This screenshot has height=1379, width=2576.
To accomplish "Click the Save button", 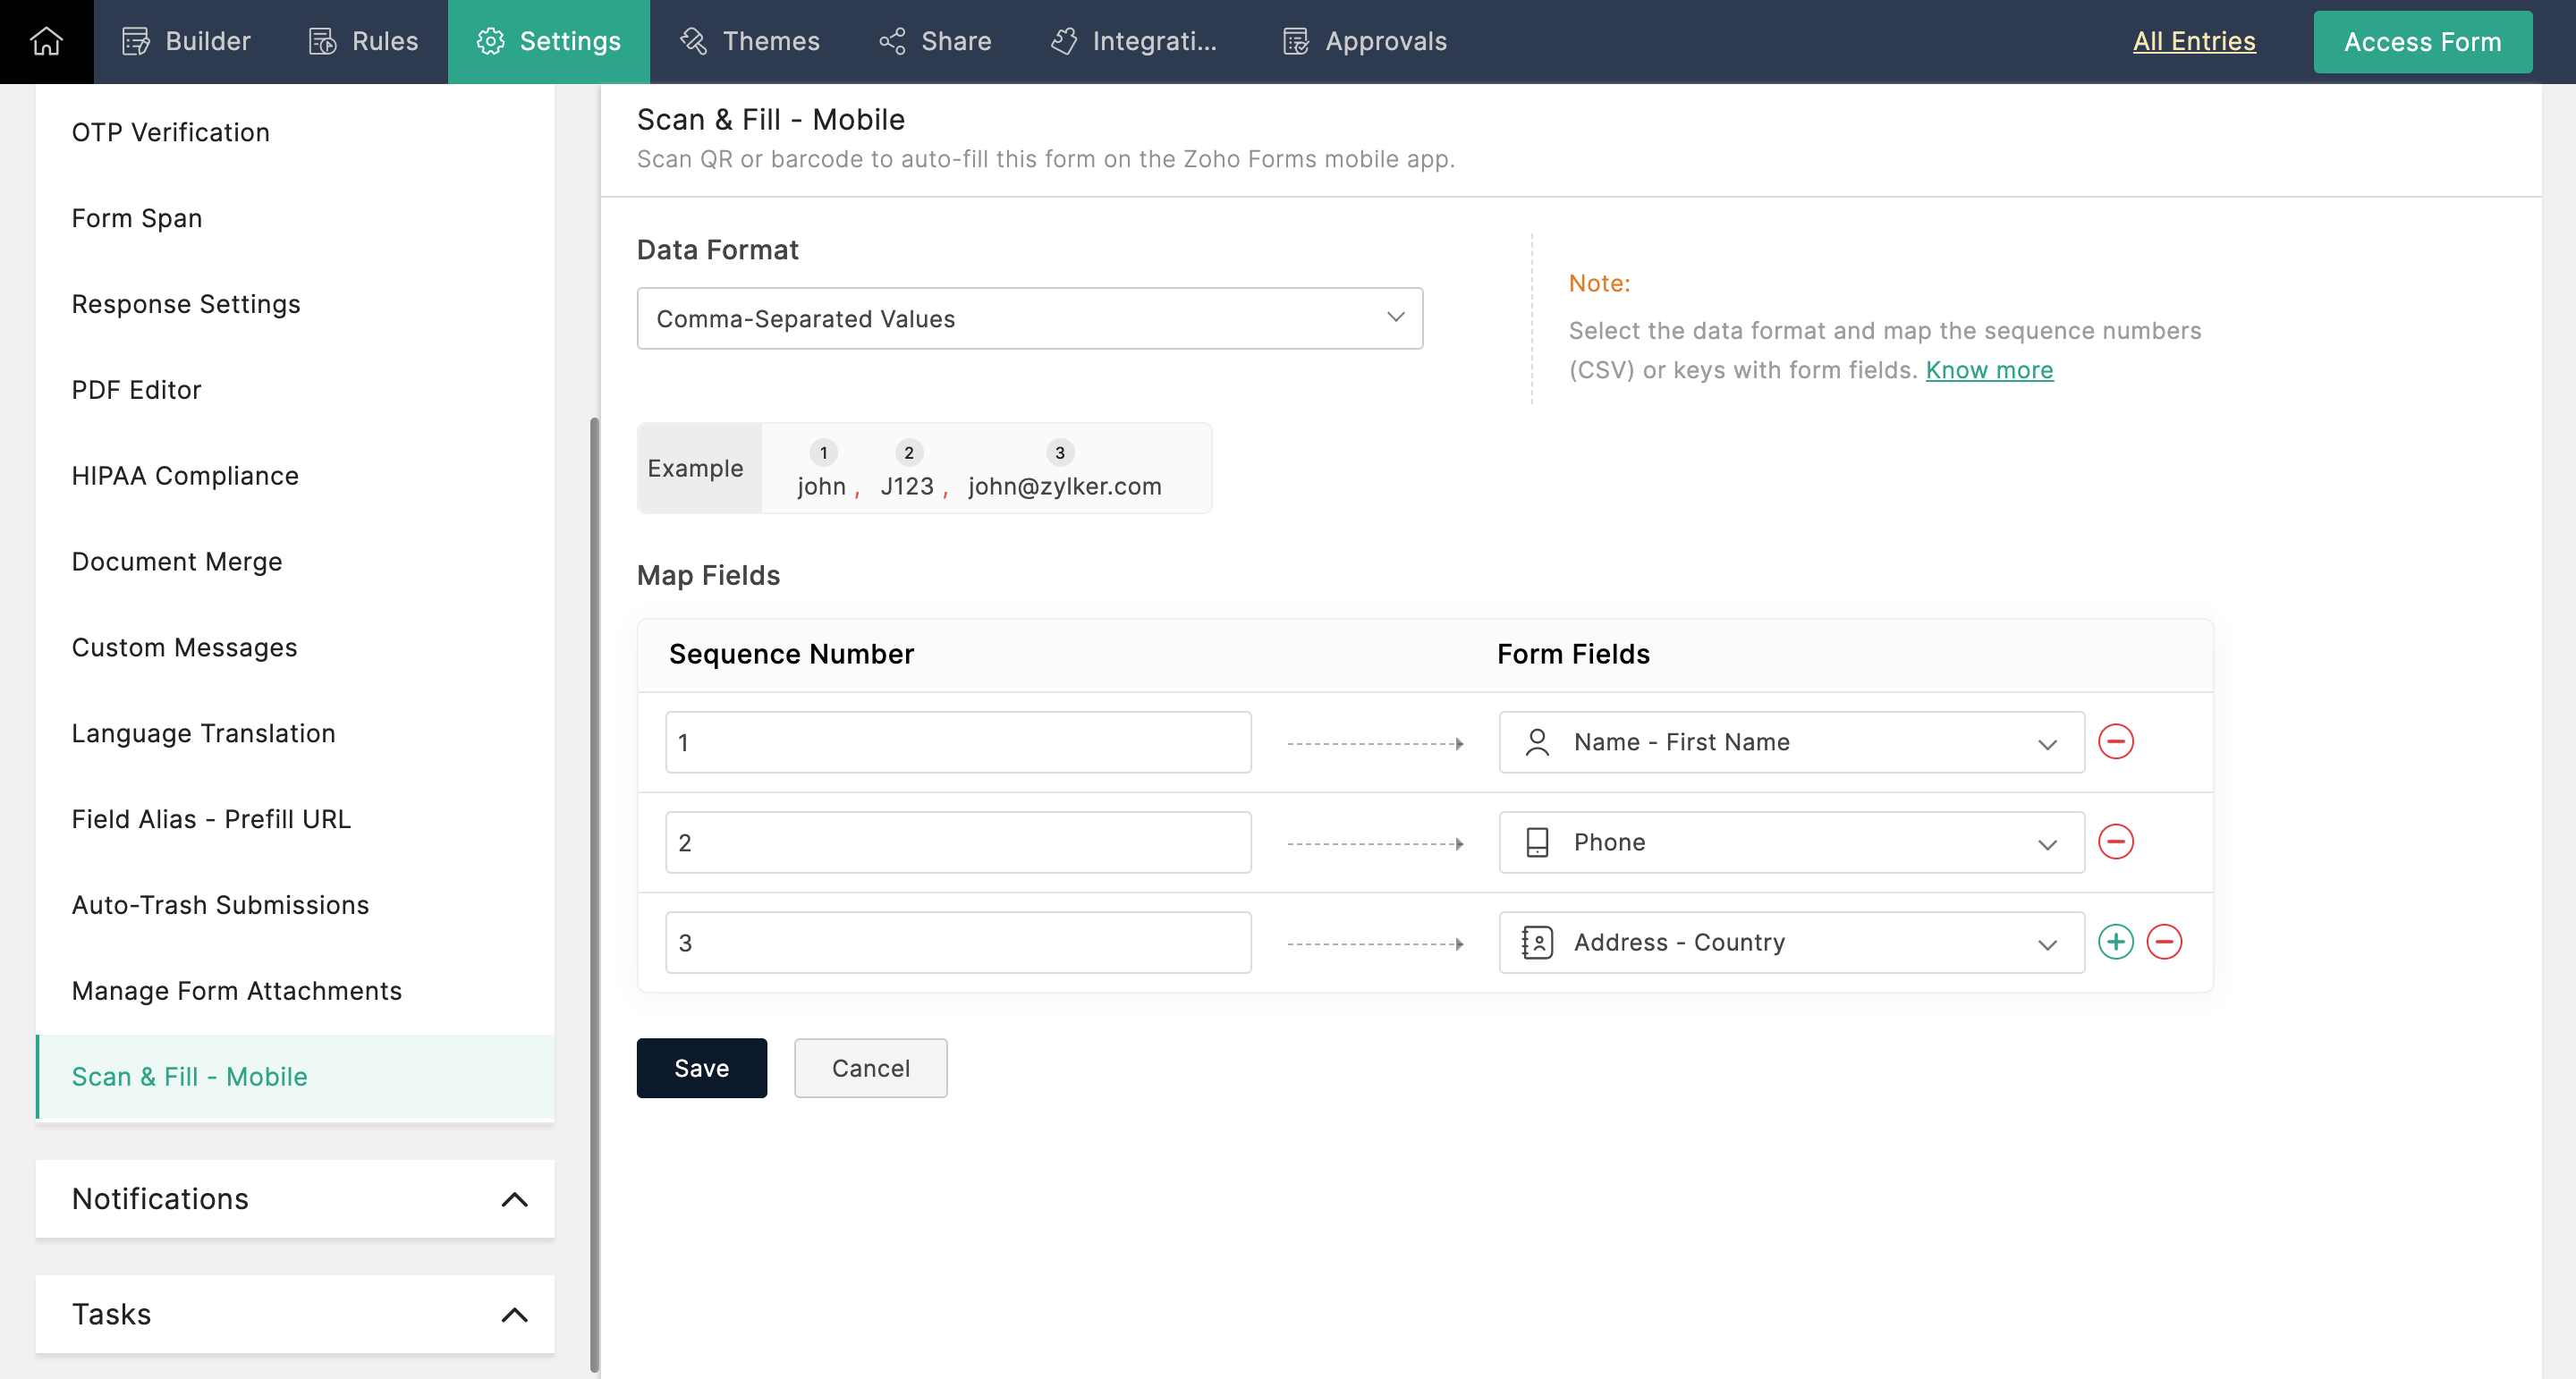I will tap(701, 1068).
